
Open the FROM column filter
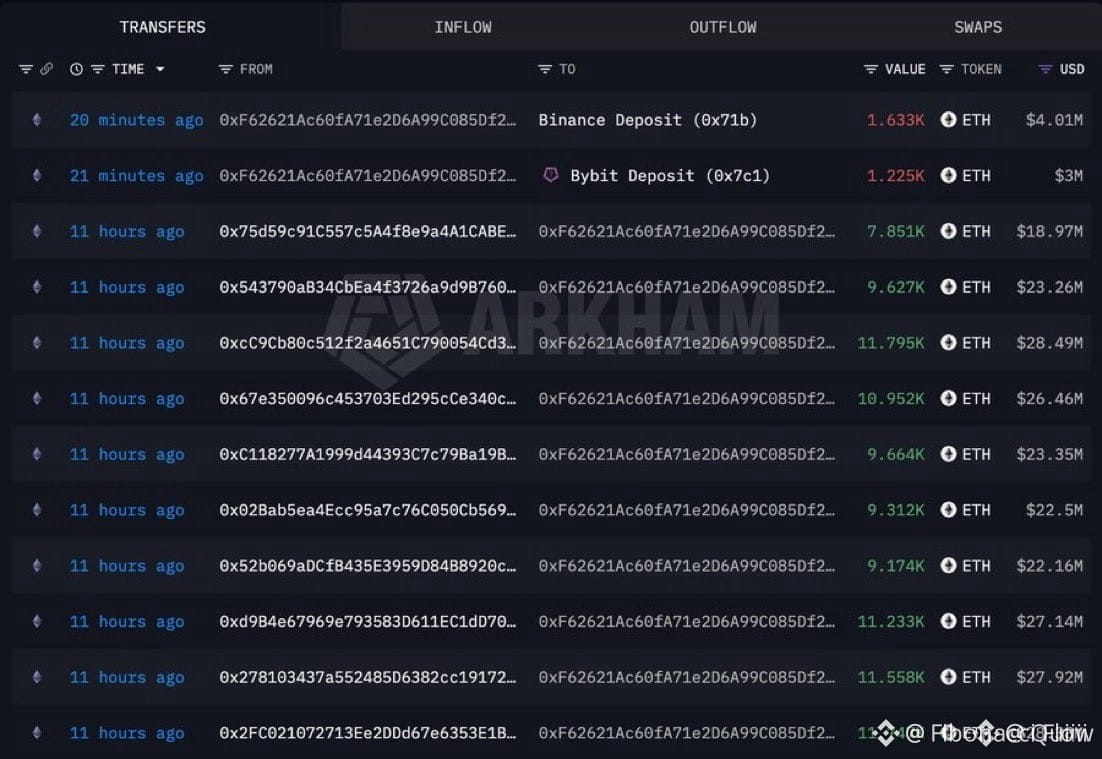(226, 69)
